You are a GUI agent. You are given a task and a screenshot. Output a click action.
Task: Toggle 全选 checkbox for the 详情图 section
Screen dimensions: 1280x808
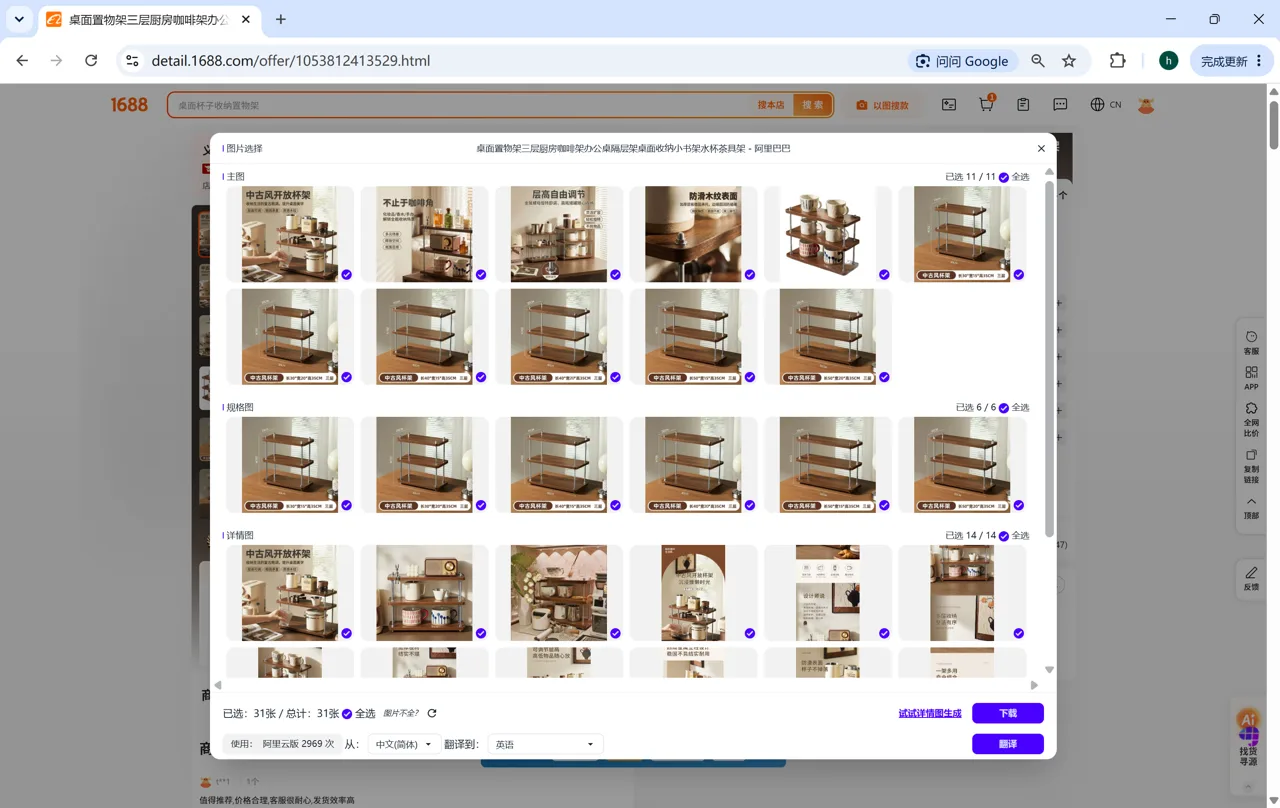click(x=1004, y=536)
